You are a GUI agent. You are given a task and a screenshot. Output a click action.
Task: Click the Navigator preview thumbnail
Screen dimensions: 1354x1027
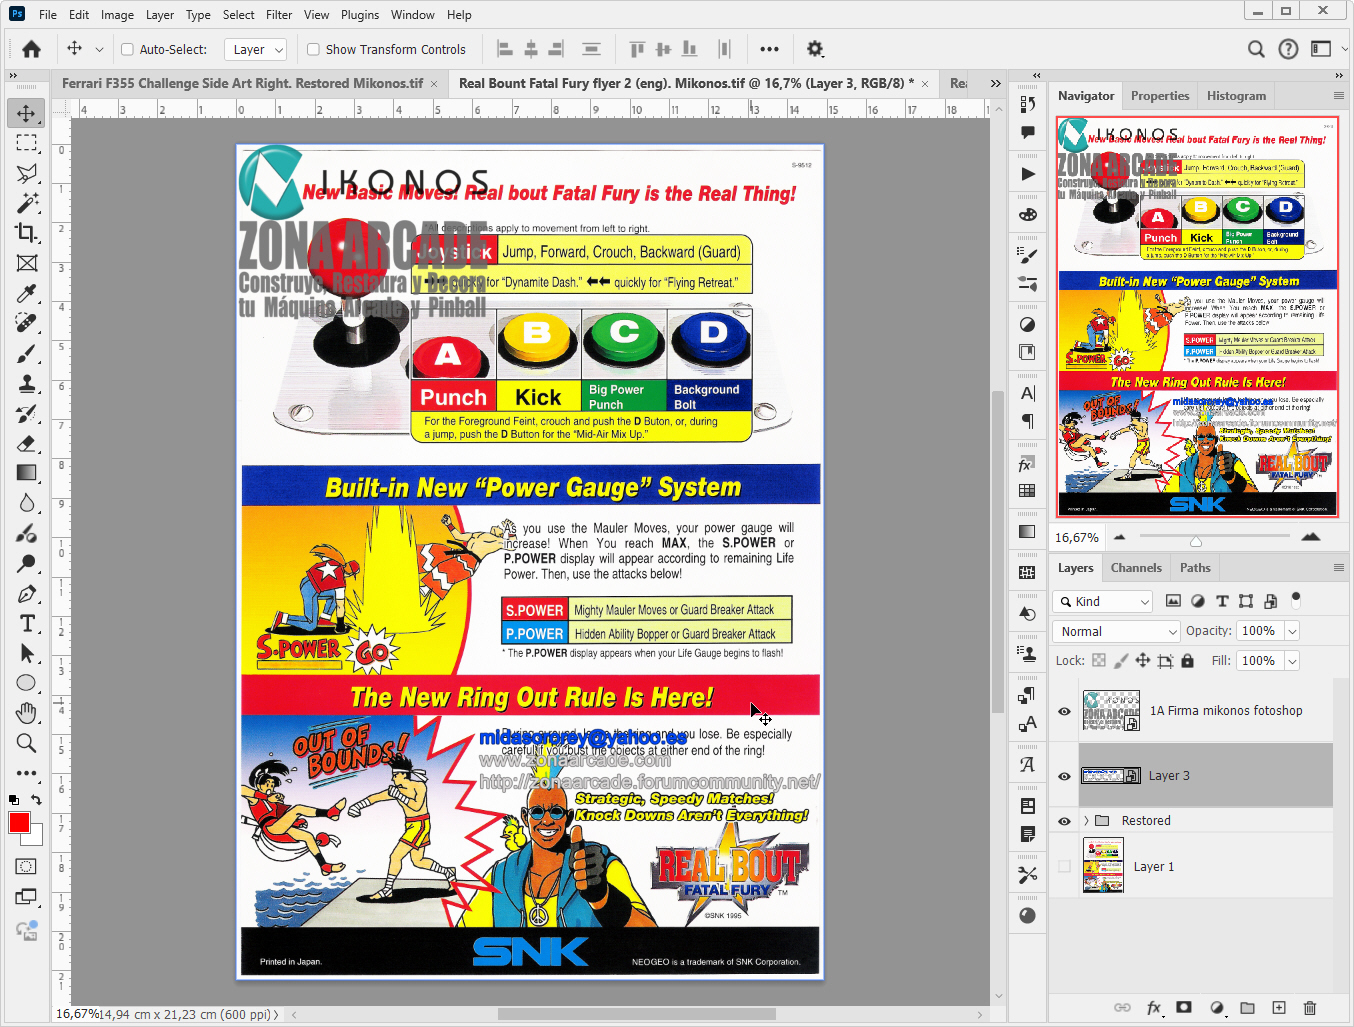click(x=1197, y=317)
